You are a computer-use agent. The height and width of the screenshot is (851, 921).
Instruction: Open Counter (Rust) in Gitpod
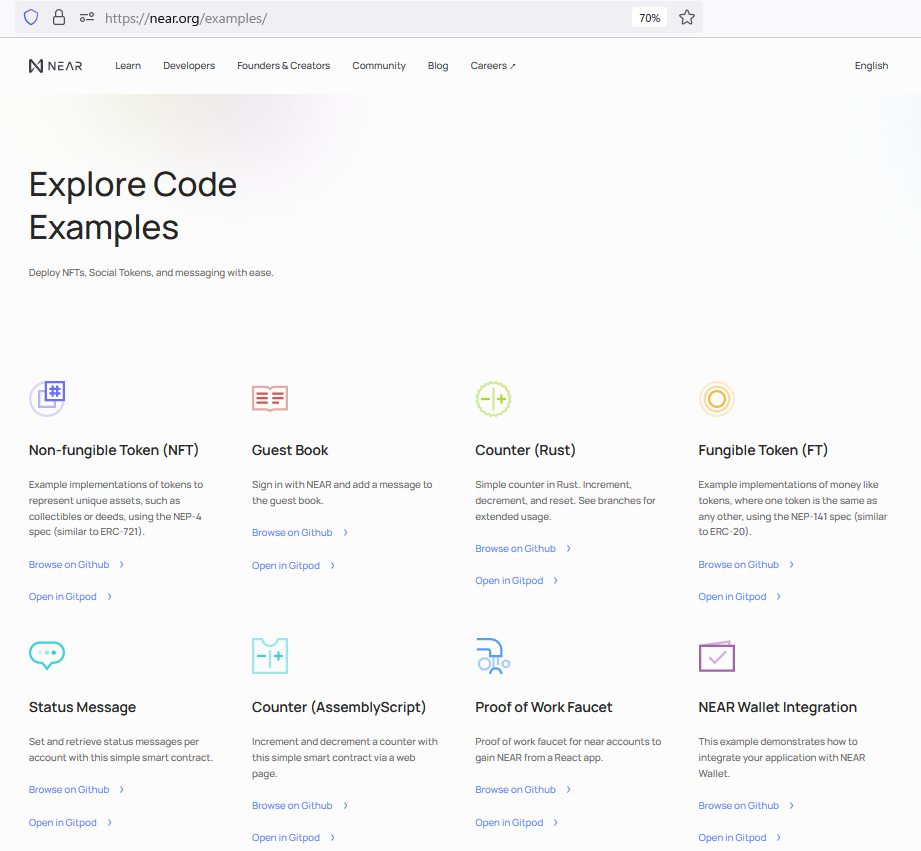[x=509, y=581]
